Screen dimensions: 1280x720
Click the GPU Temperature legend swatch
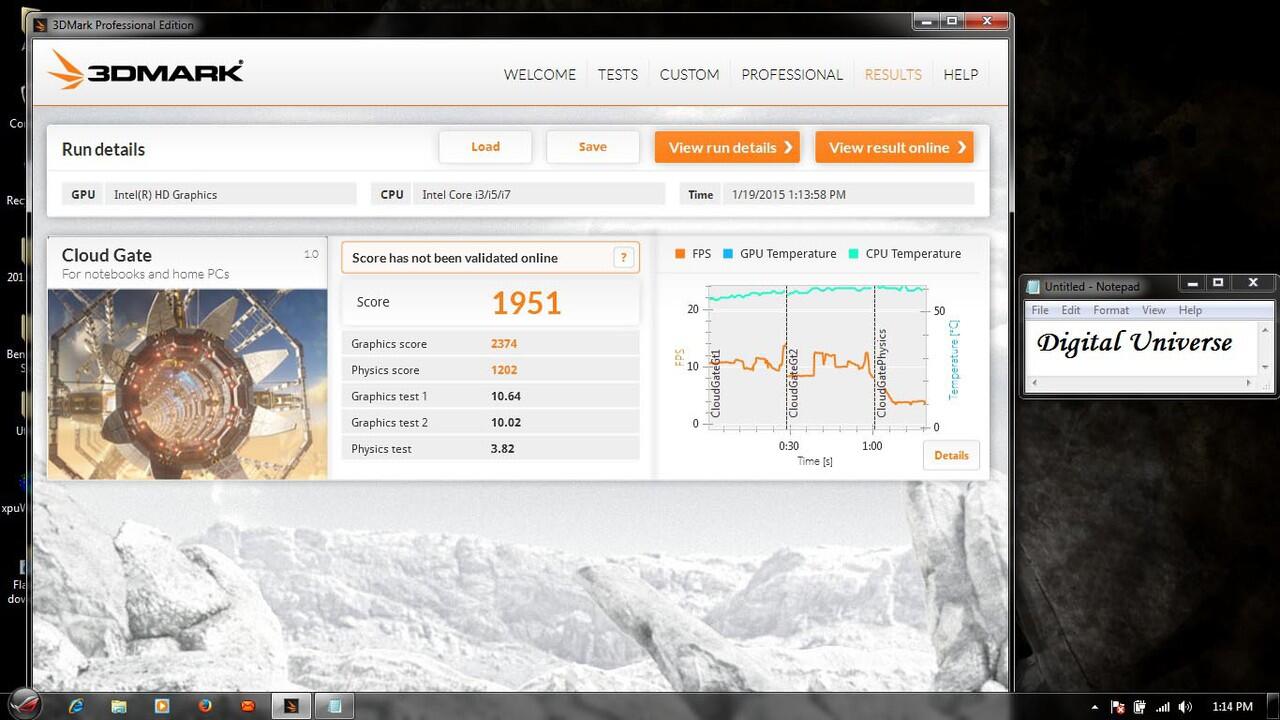click(x=728, y=254)
